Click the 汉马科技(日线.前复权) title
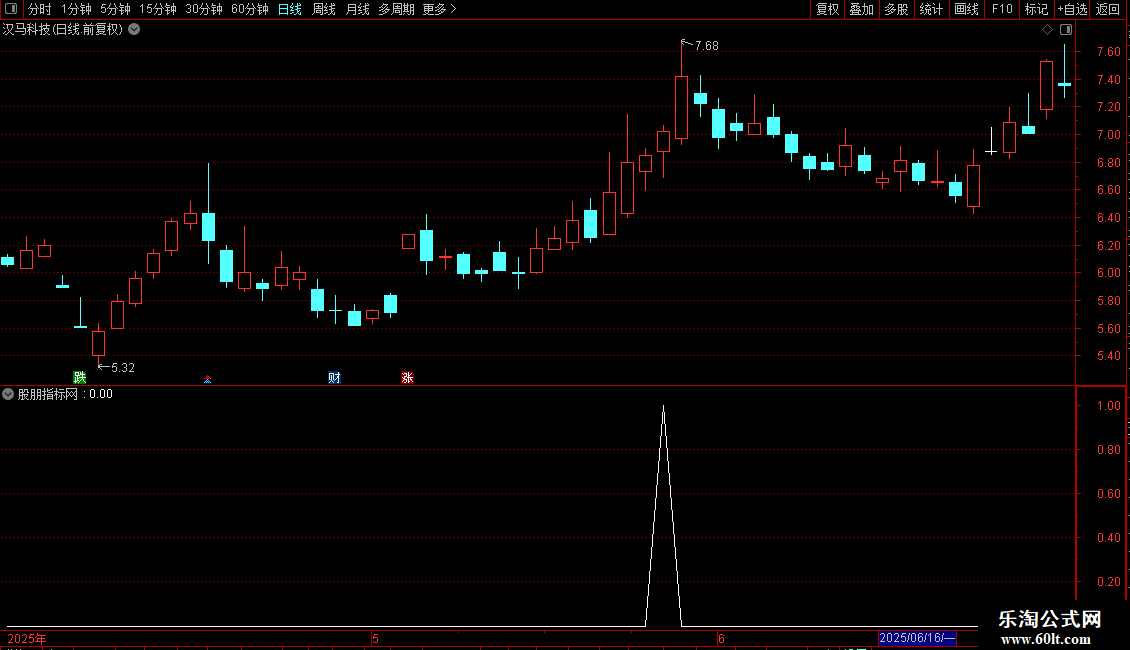This screenshot has height=650, width=1130. point(63,30)
